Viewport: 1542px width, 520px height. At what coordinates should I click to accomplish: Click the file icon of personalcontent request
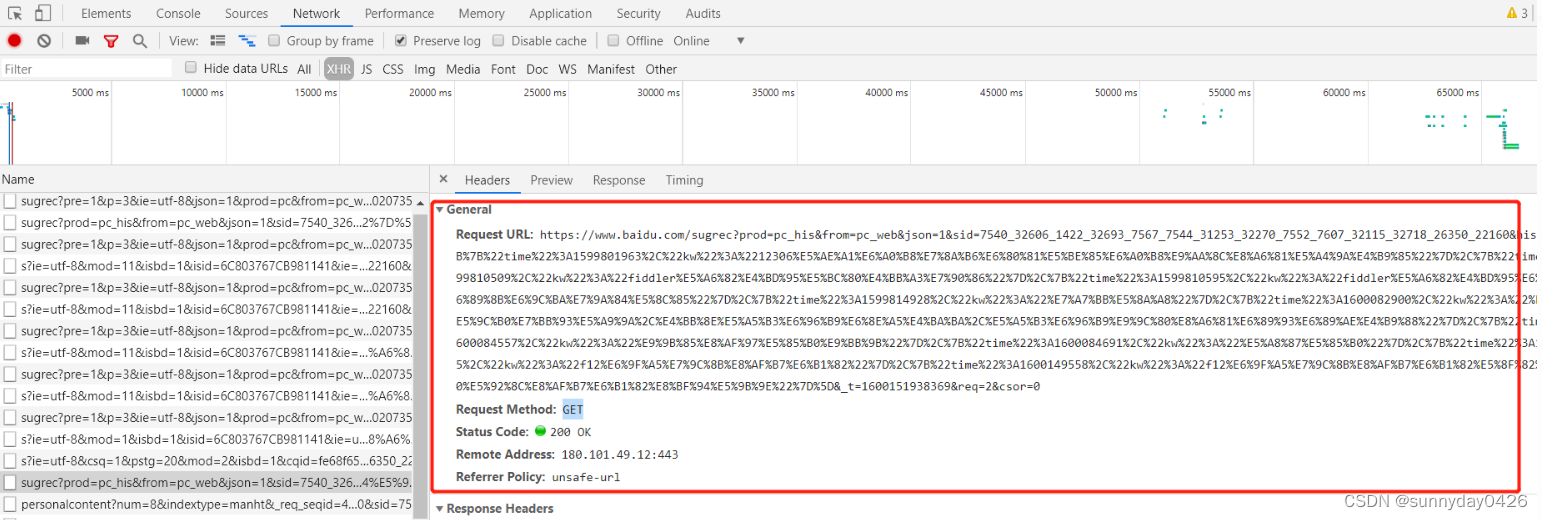pos(10,505)
